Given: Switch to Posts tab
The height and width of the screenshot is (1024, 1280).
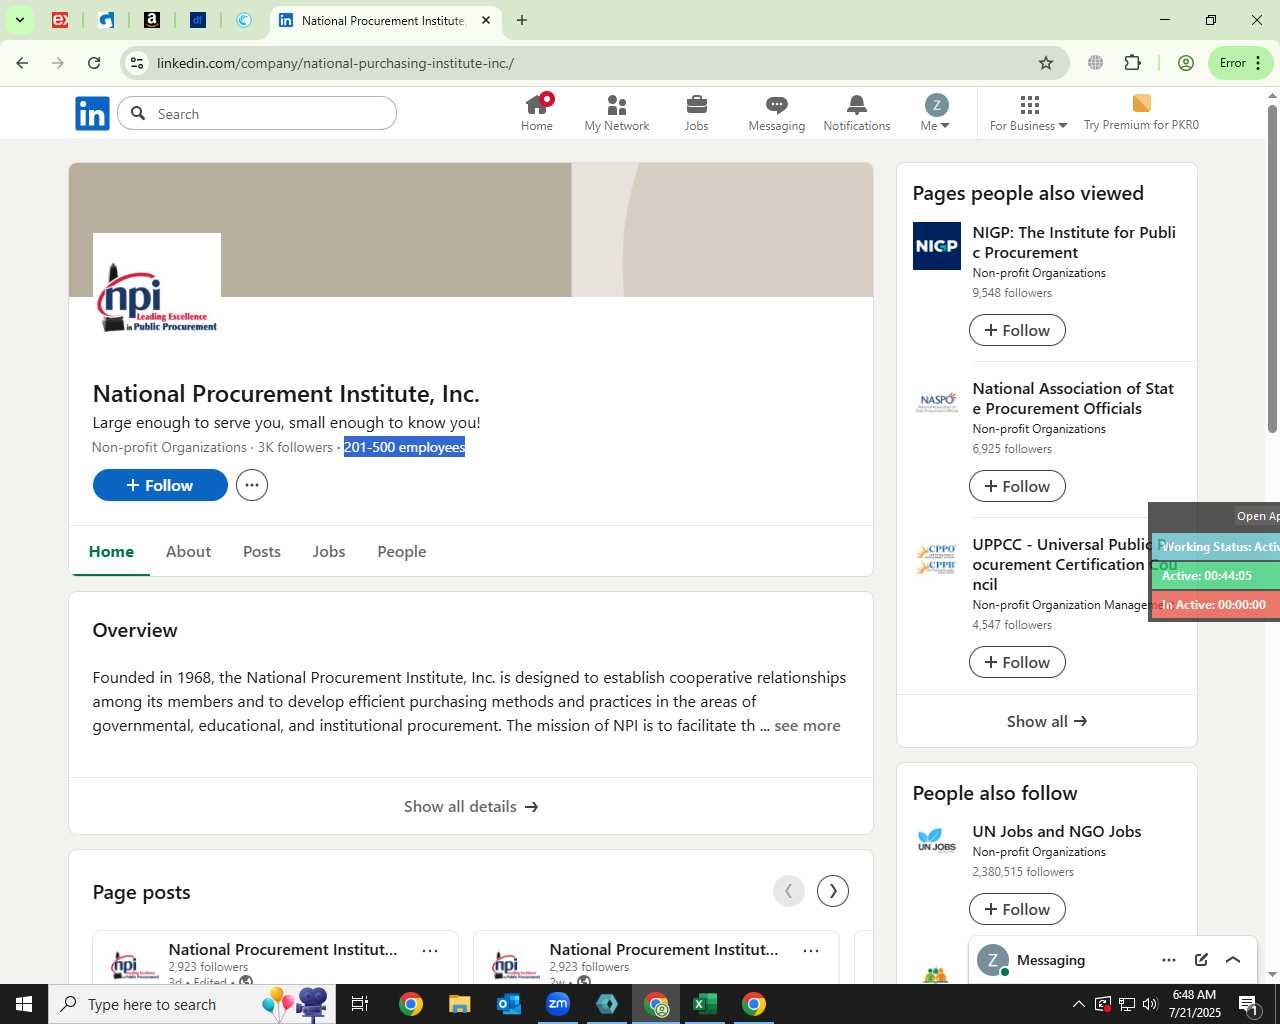Looking at the screenshot, I should coord(262,552).
